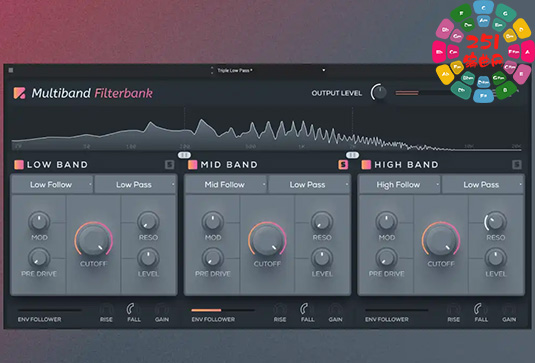Click the OUTPUT LEVEL label
Viewport: 535px width, 363px height.
(x=336, y=93)
